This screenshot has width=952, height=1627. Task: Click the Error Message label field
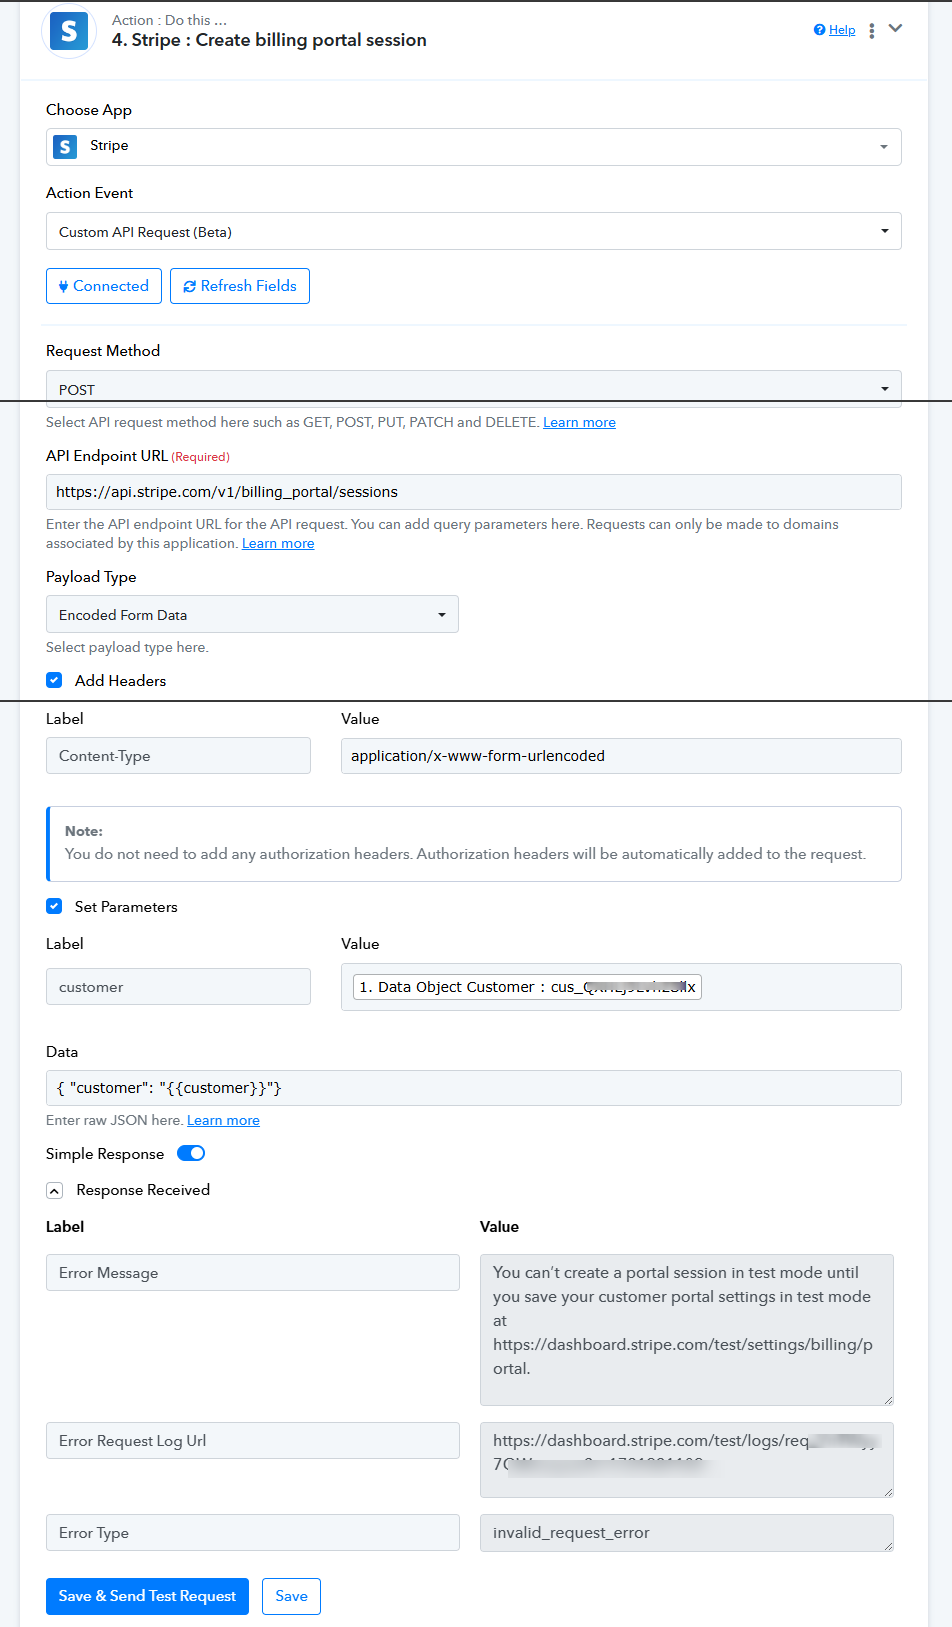253,1273
